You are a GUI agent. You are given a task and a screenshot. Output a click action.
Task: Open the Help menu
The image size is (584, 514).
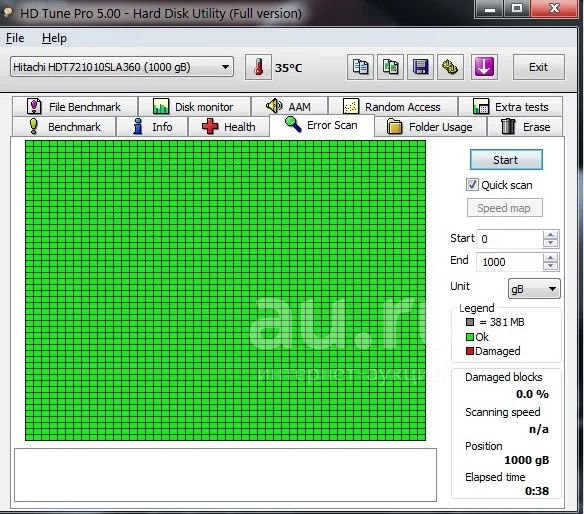click(54, 38)
